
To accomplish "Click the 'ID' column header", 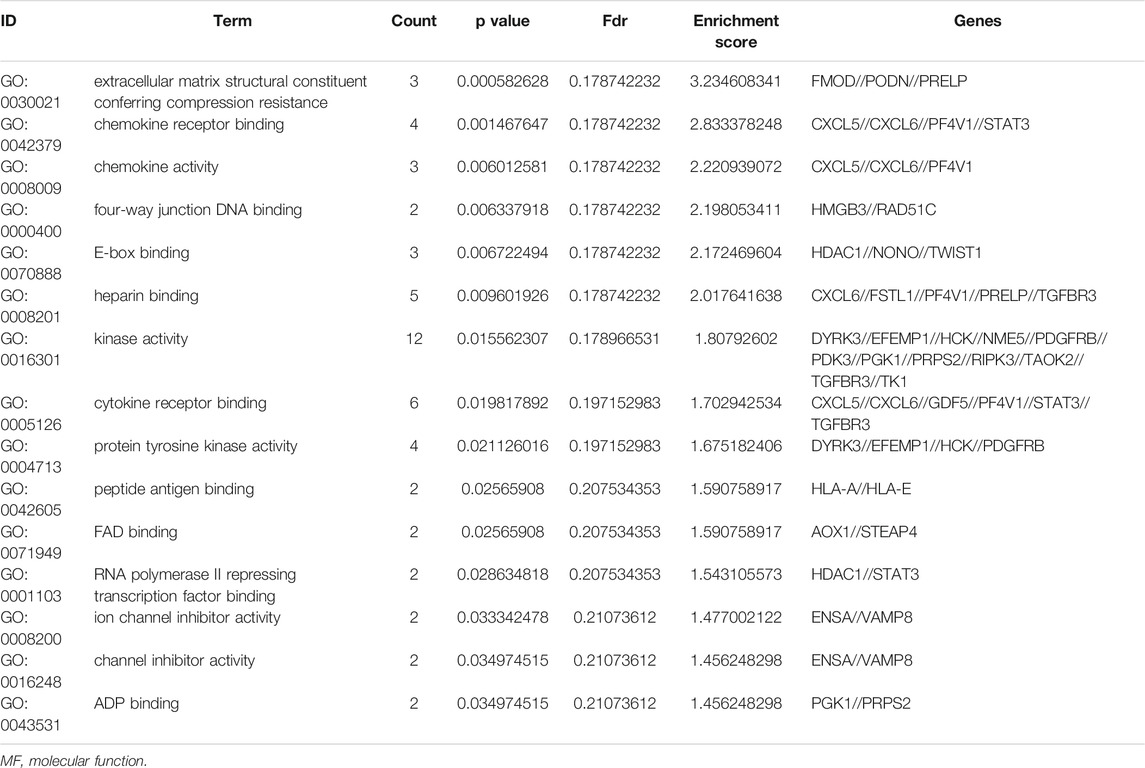I will (8, 21).
